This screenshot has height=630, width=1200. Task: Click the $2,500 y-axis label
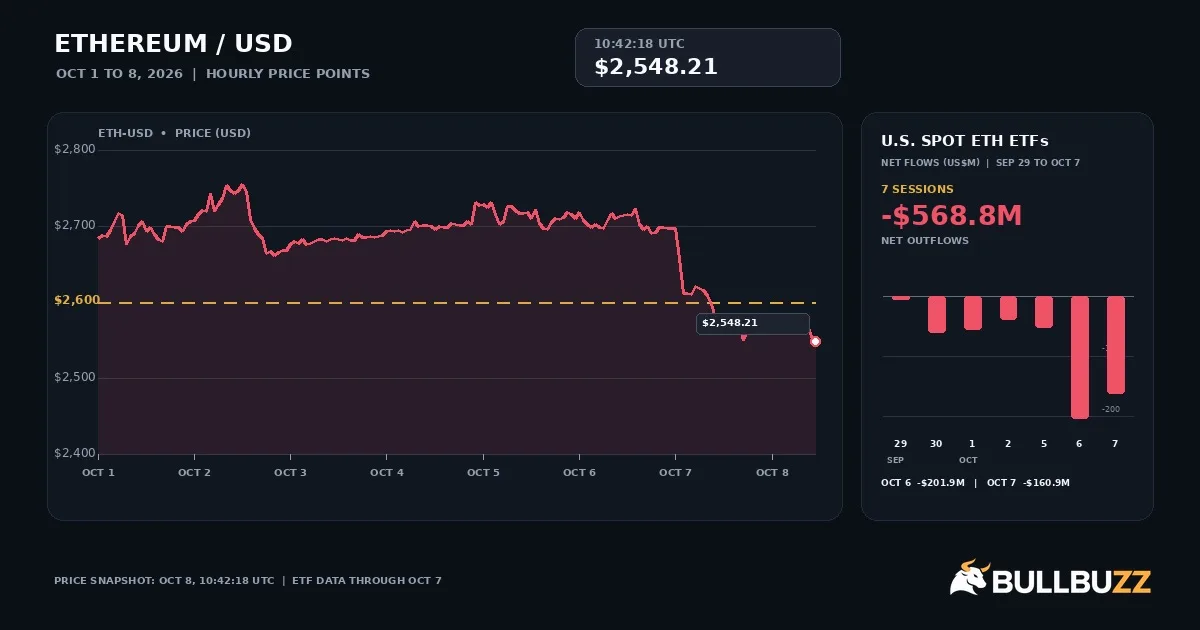[75, 378]
